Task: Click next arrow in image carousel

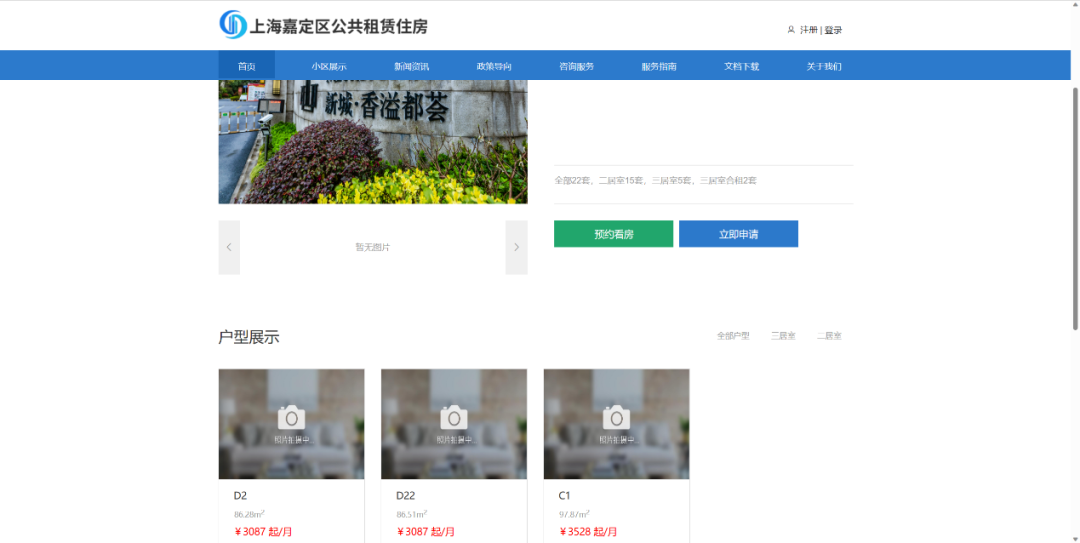Action: pos(516,247)
